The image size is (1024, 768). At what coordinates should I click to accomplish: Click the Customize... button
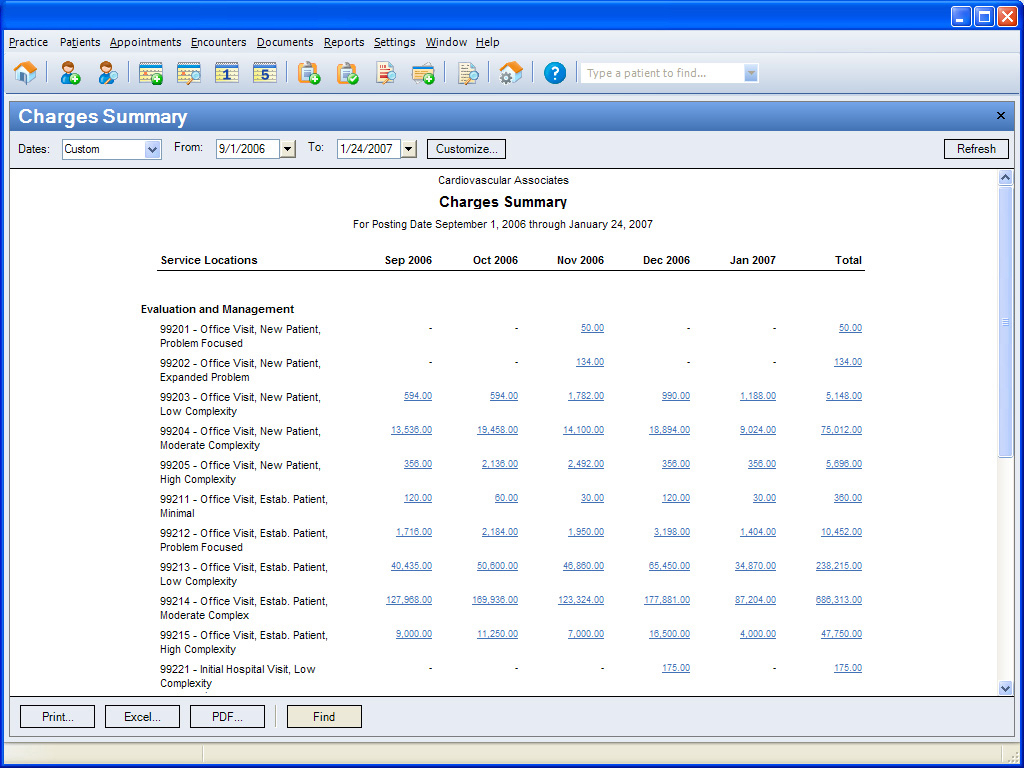point(466,149)
